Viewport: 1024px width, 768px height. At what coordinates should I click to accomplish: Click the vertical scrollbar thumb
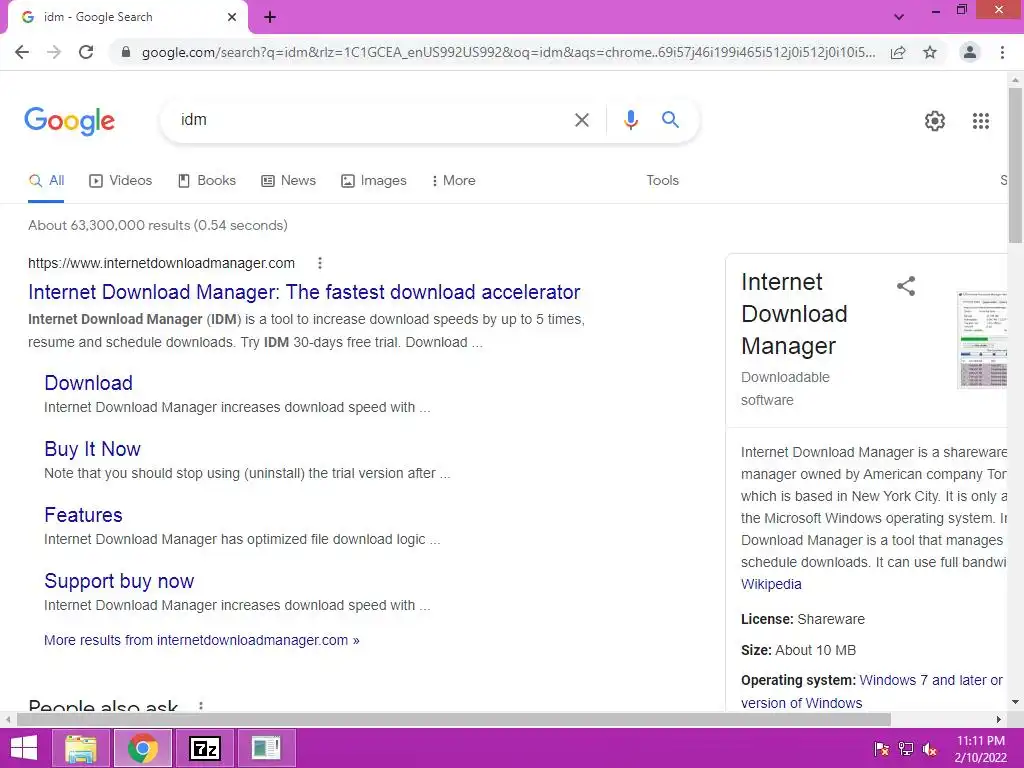click(x=1015, y=165)
